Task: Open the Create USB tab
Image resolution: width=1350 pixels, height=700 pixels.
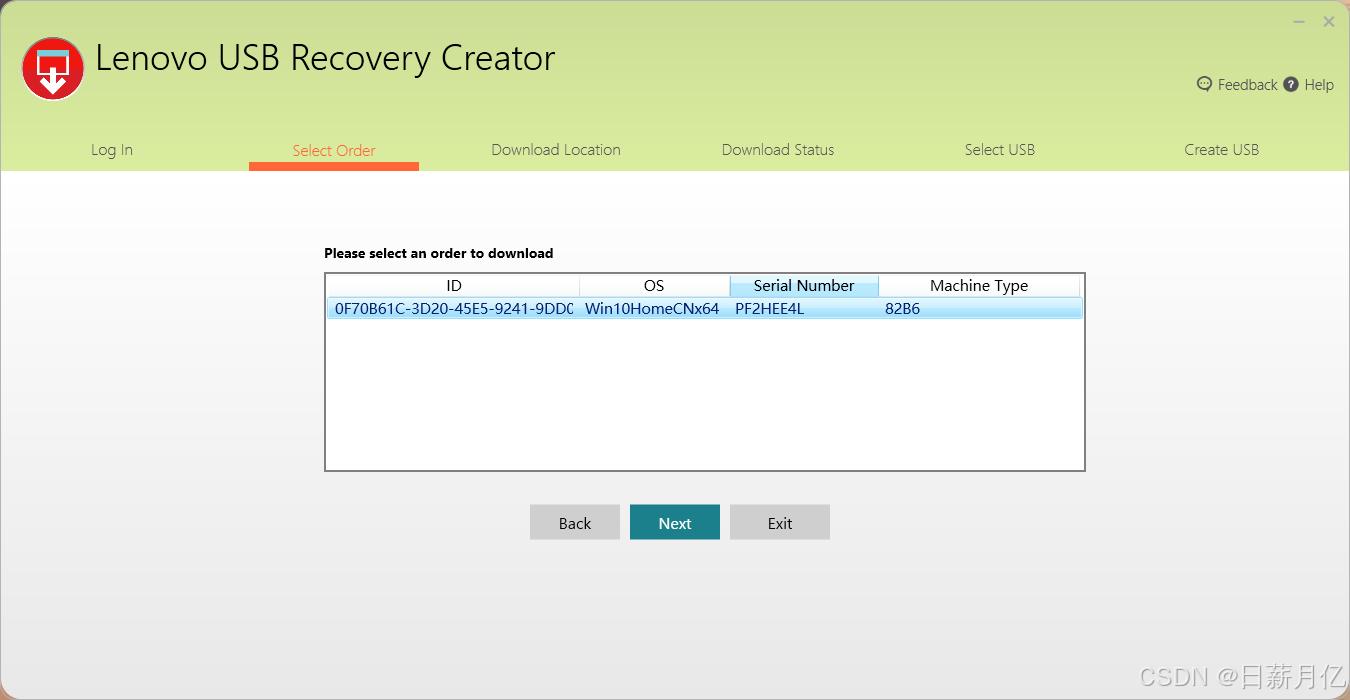Action: [1222, 150]
